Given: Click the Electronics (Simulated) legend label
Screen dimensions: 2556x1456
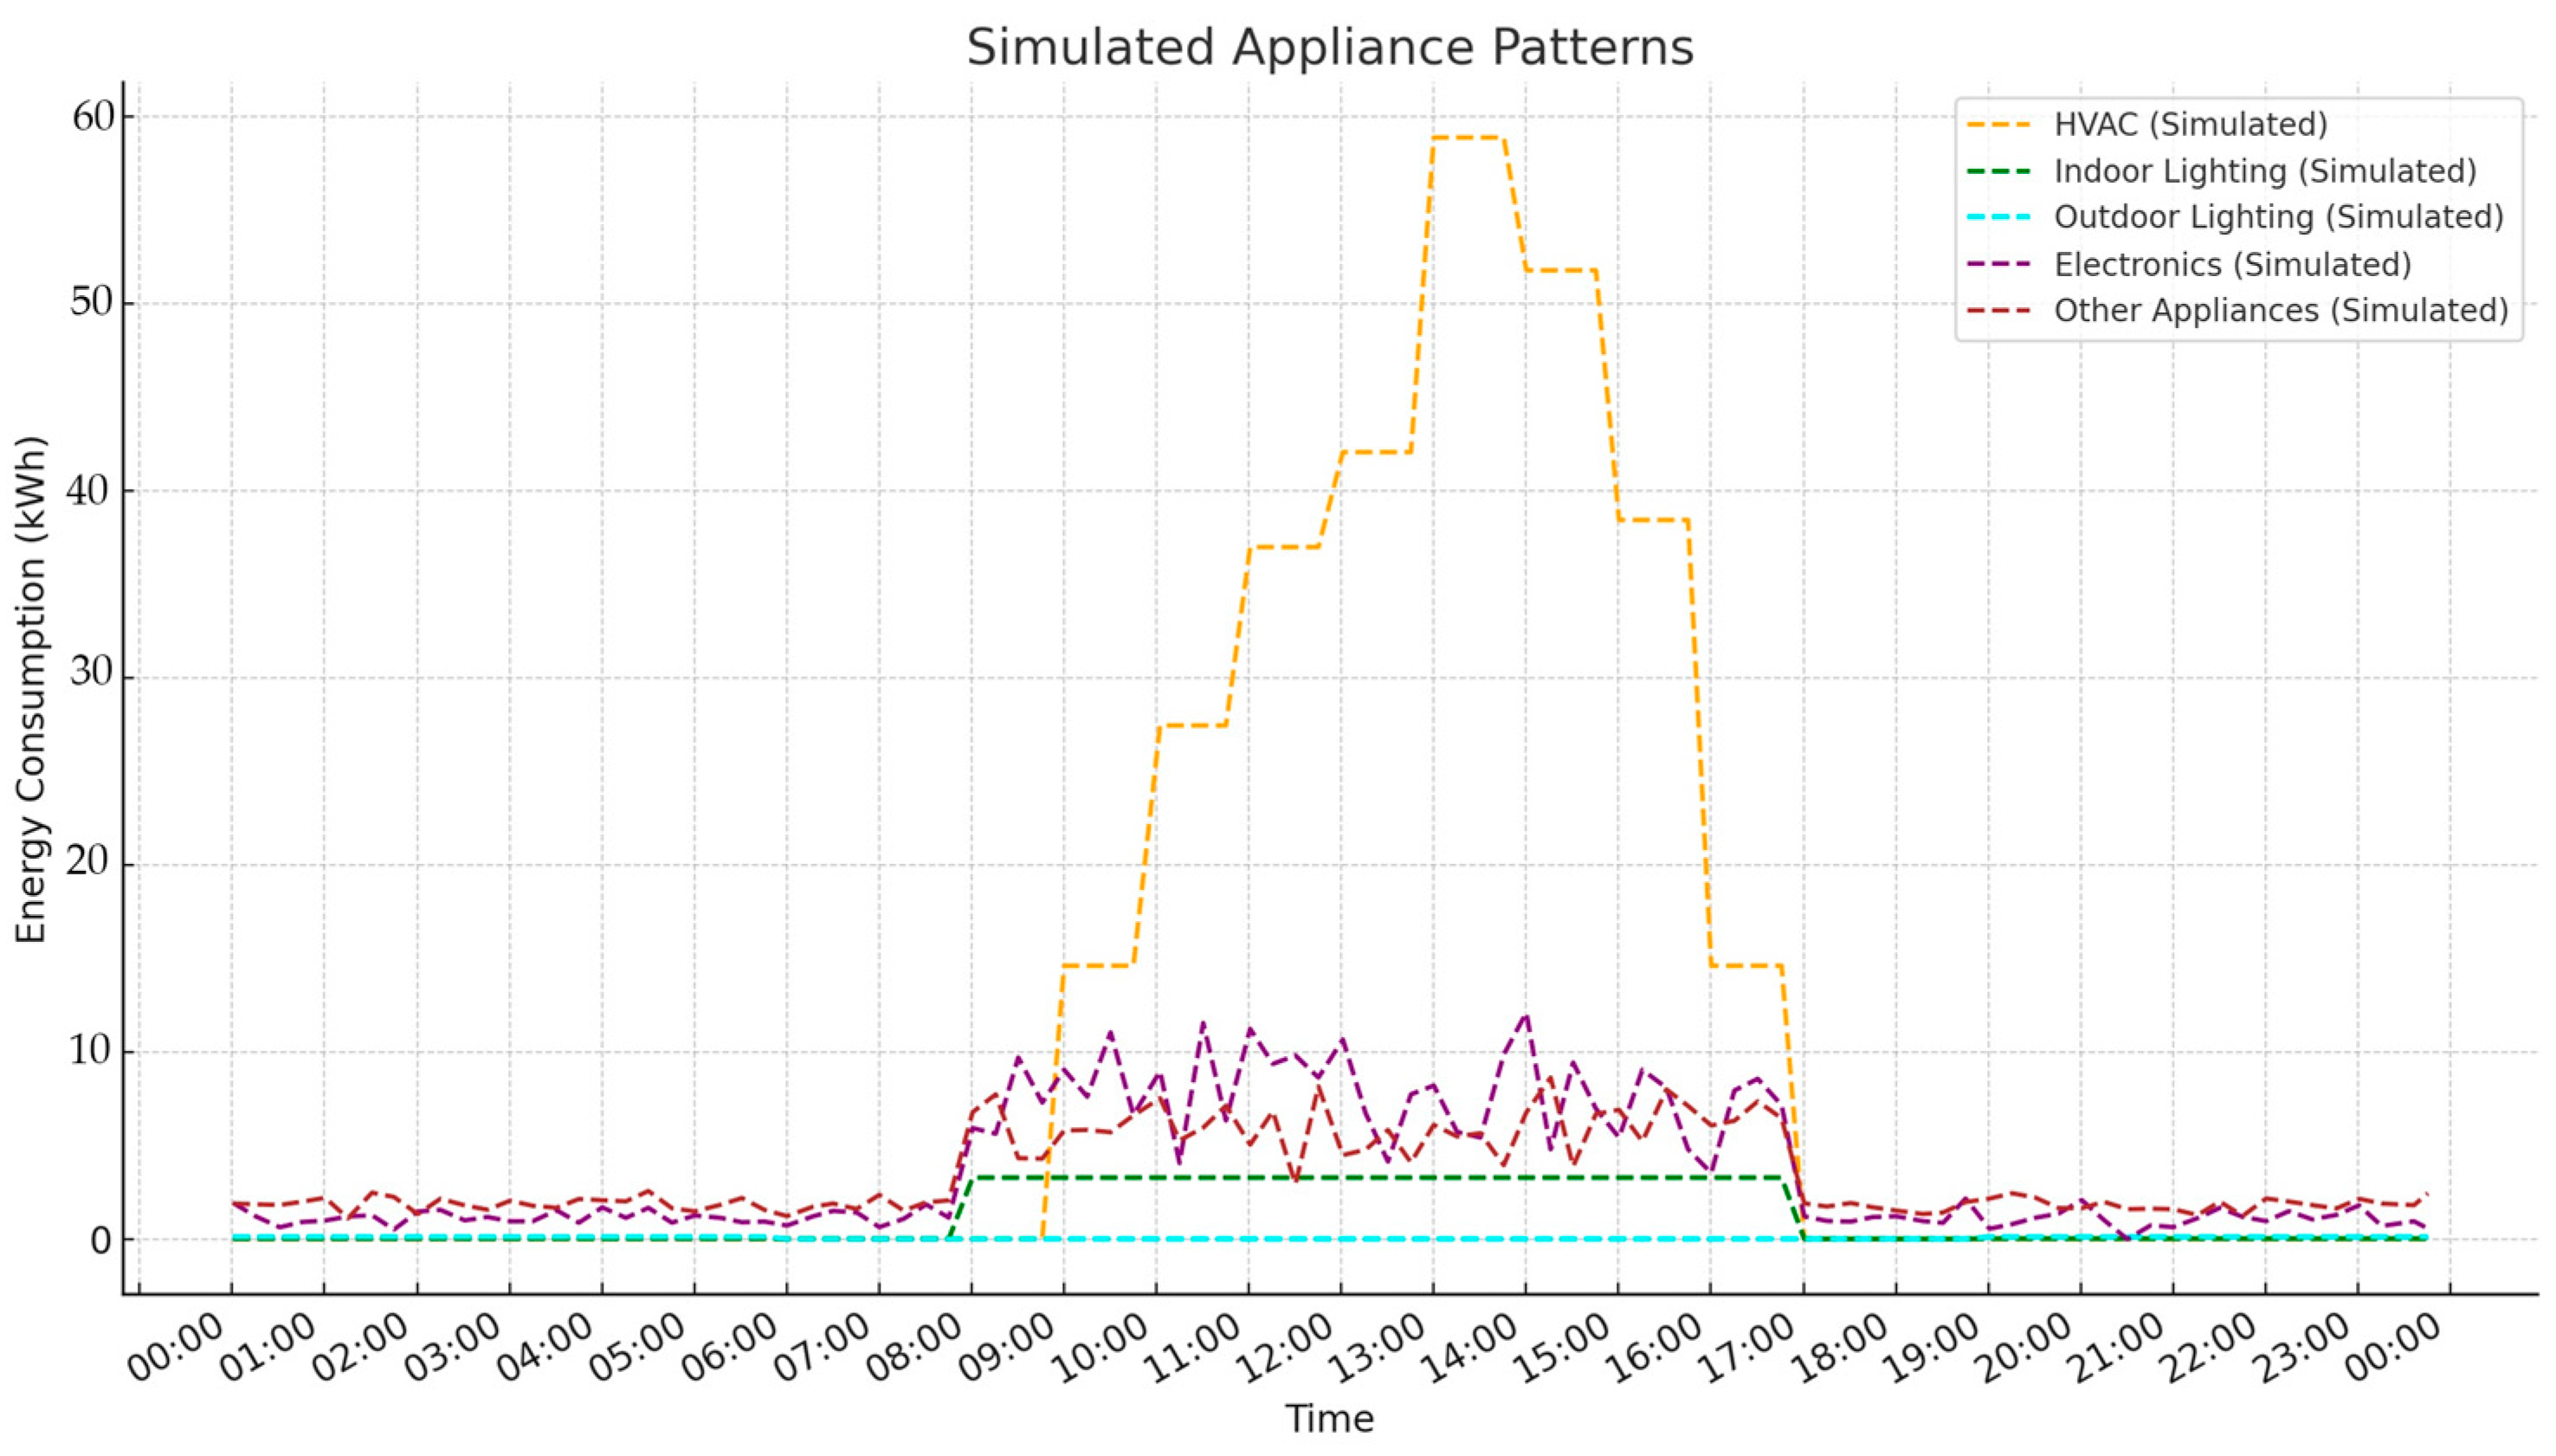Looking at the screenshot, I should 2232,264.
